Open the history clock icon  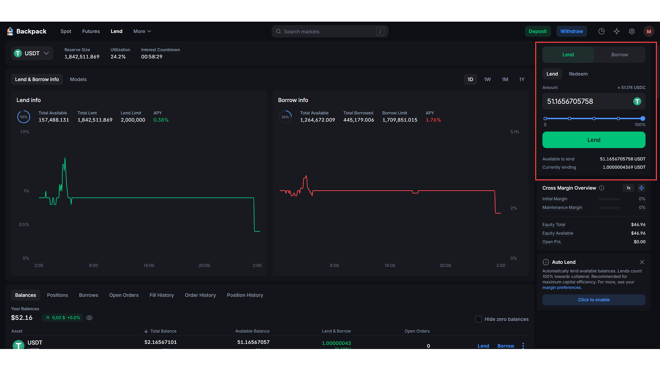[601, 32]
